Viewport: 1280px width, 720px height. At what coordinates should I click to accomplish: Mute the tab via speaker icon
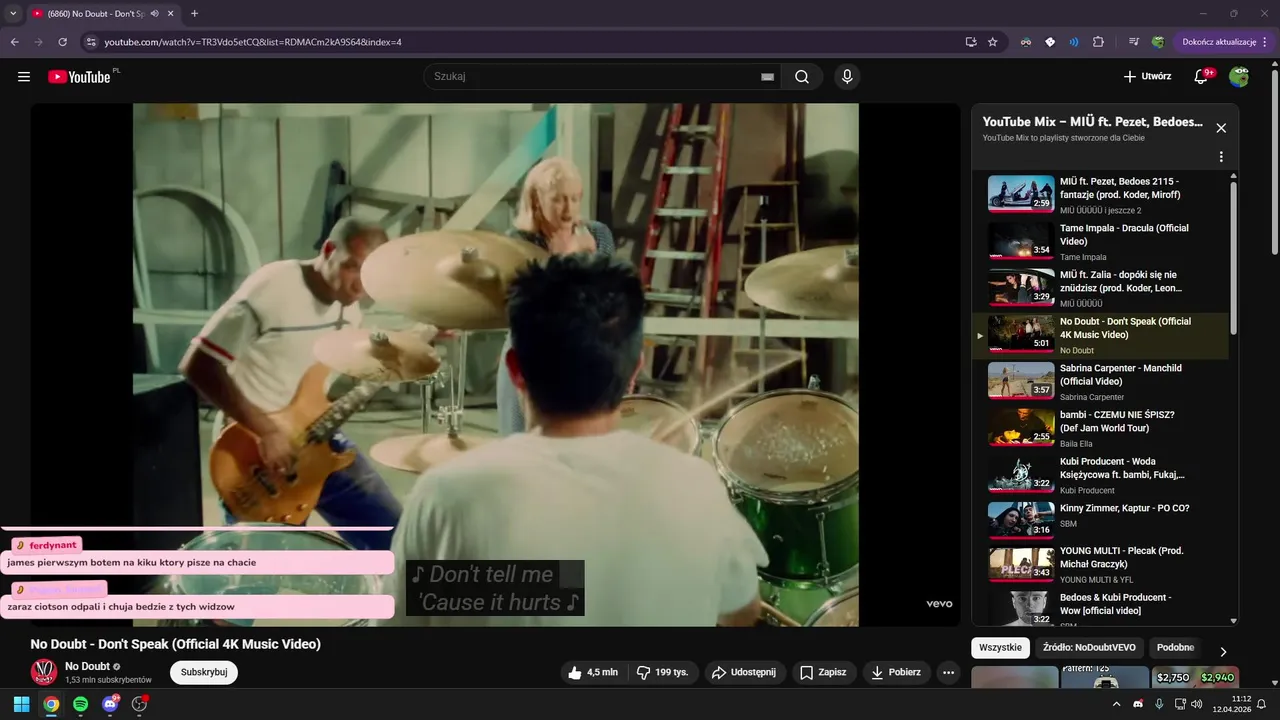coord(154,14)
